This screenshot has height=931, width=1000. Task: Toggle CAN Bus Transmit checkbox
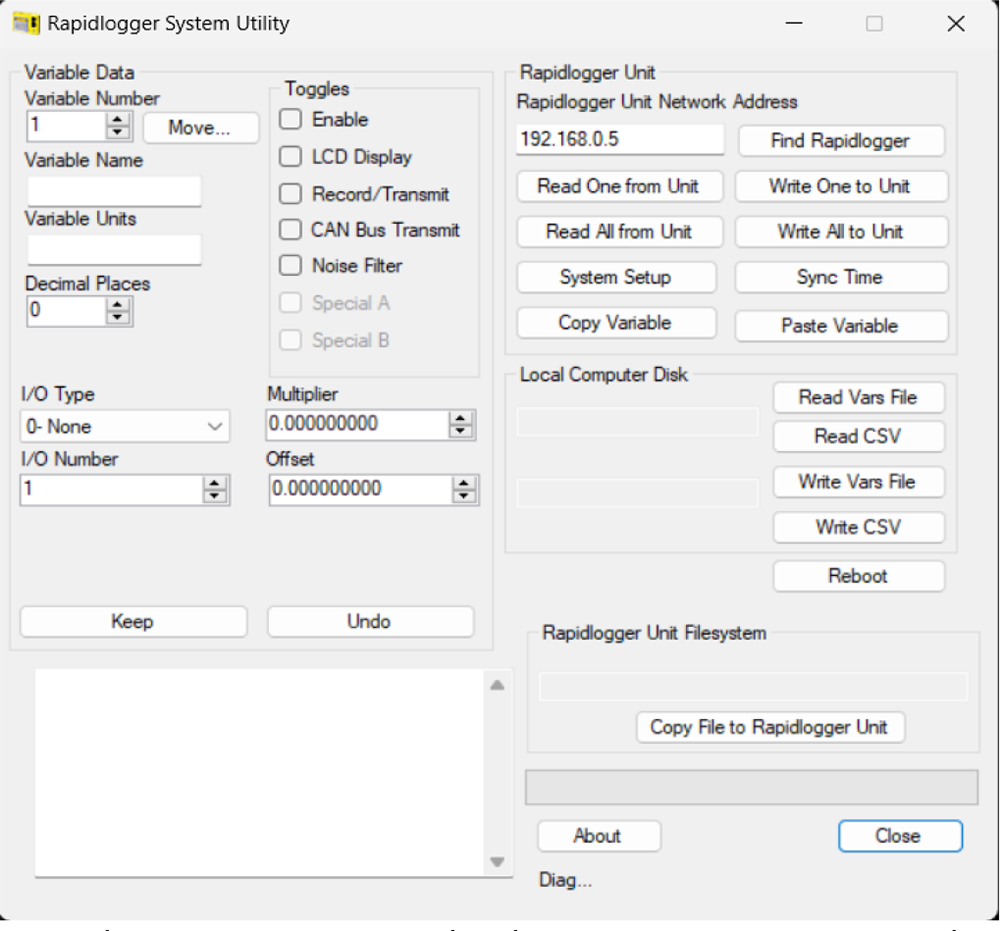pyautogui.click(x=291, y=230)
